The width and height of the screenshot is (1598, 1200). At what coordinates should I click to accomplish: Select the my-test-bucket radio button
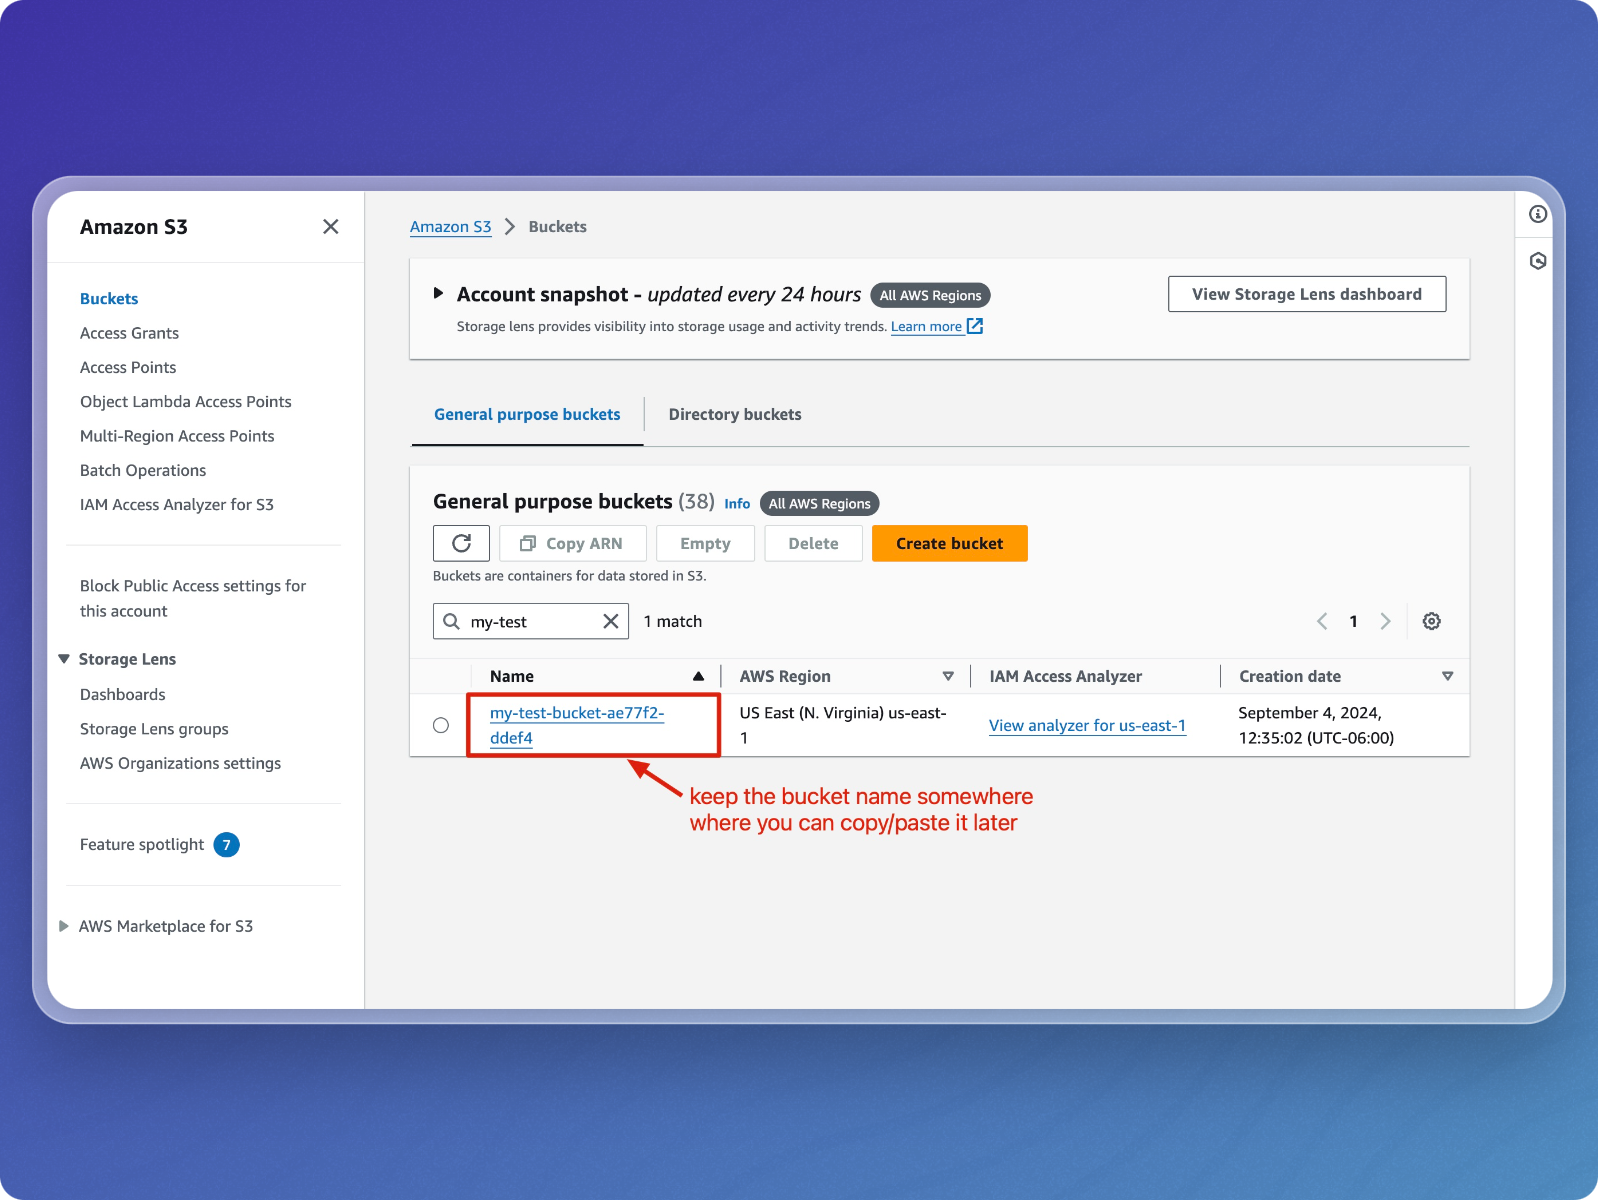pos(441,725)
